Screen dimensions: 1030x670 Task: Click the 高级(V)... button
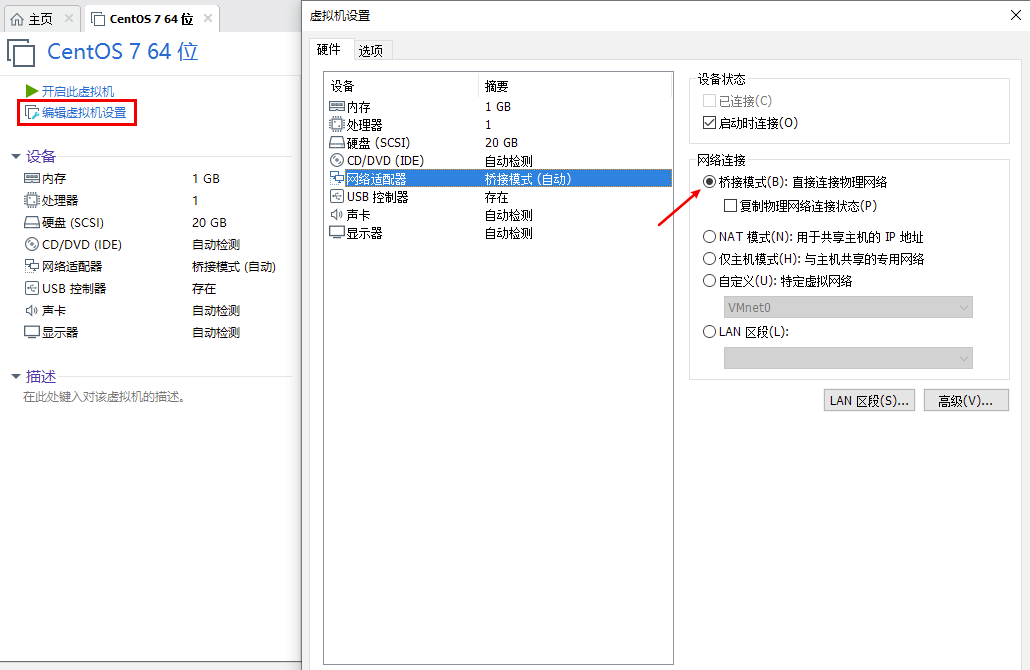(x=966, y=401)
